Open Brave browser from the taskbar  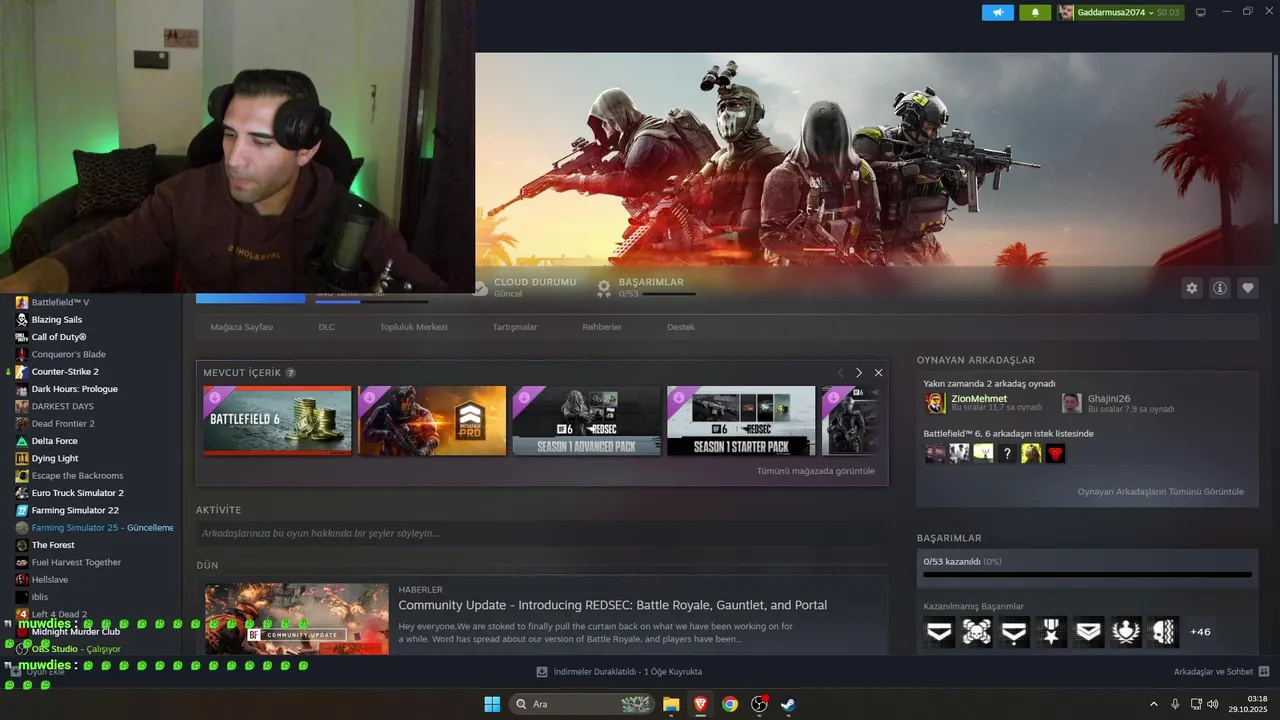[700, 704]
